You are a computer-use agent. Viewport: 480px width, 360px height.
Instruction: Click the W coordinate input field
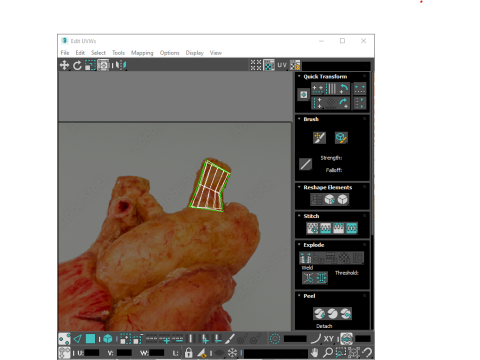[157, 353]
